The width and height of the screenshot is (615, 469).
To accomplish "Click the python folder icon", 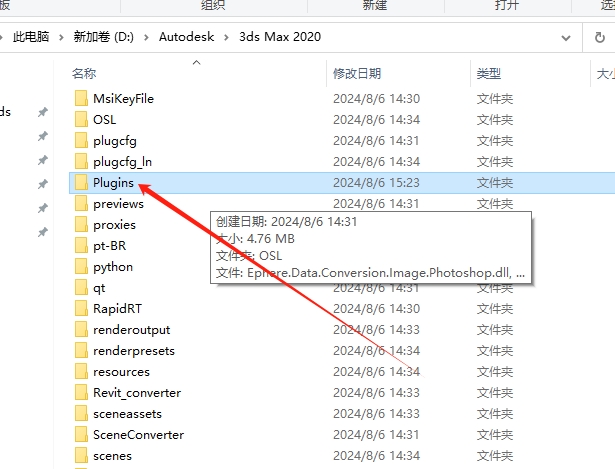I will (x=81, y=267).
